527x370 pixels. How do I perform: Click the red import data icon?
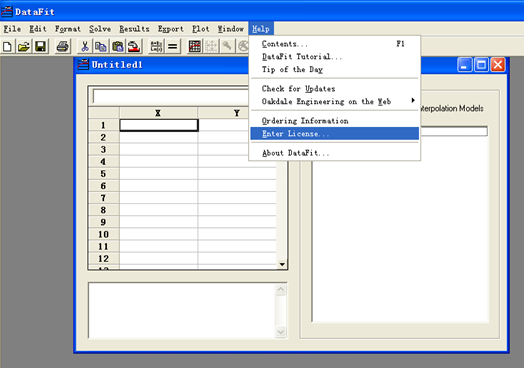[134, 47]
